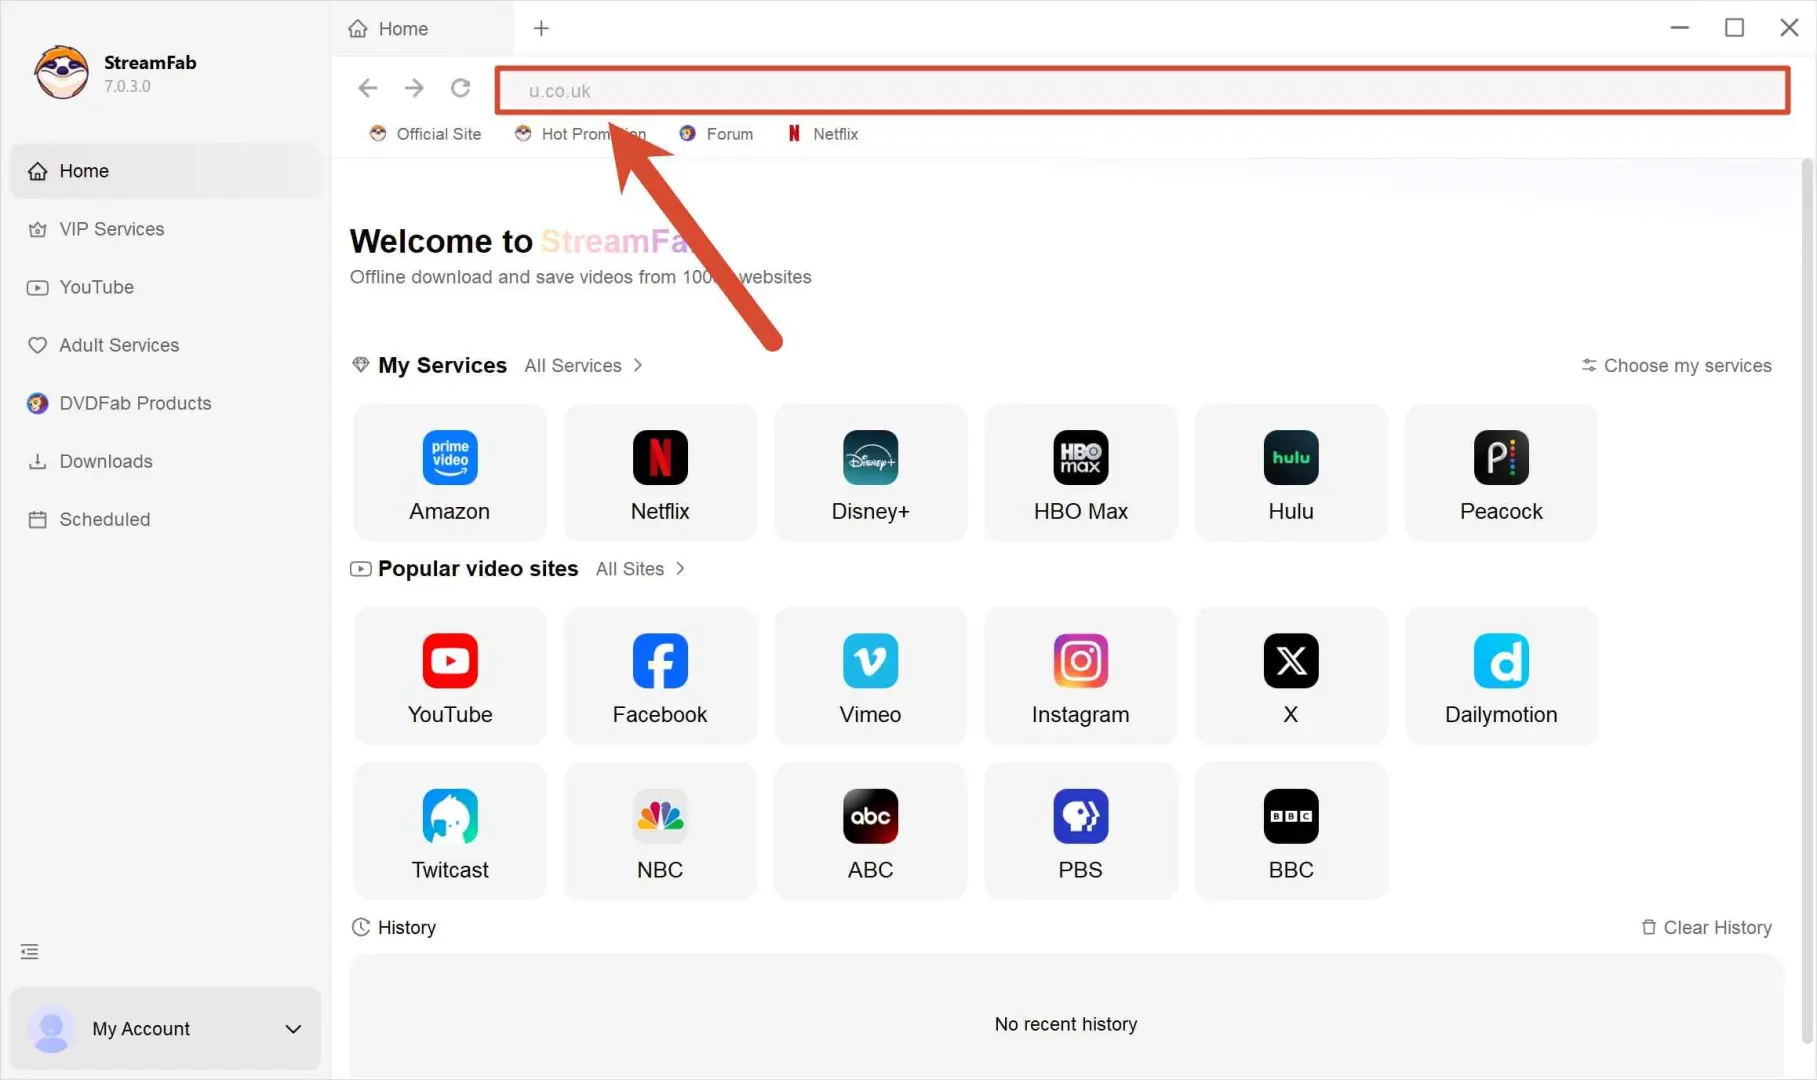Select the Hulu service tile

coord(1291,473)
